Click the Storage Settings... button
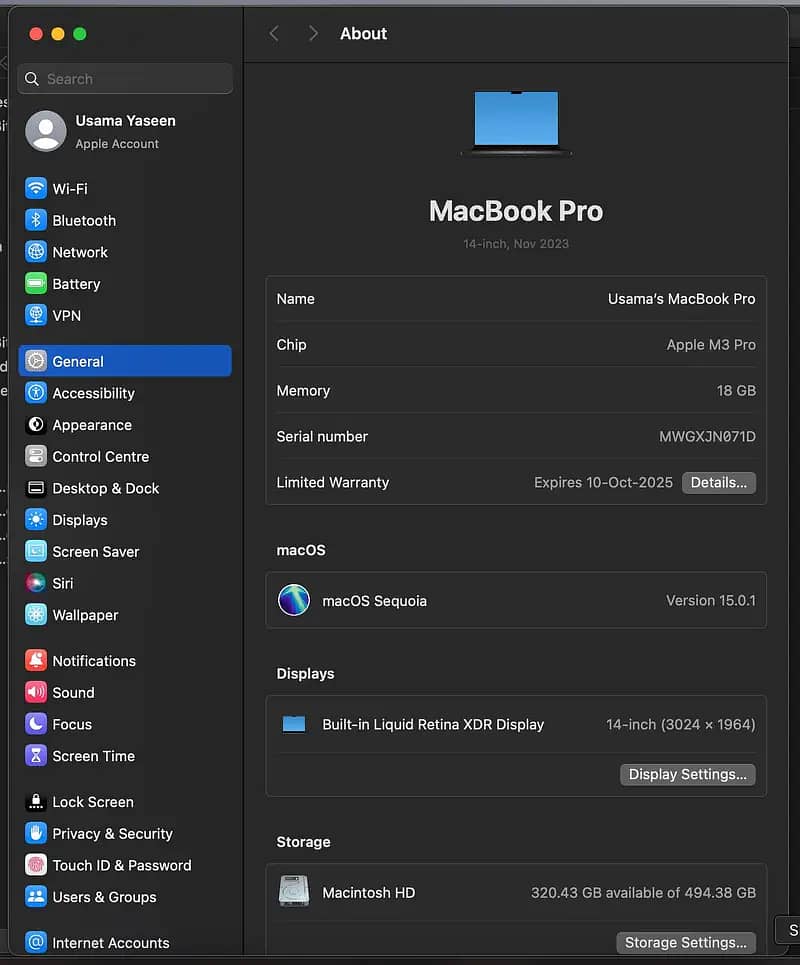800x965 pixels. [685, 942]
